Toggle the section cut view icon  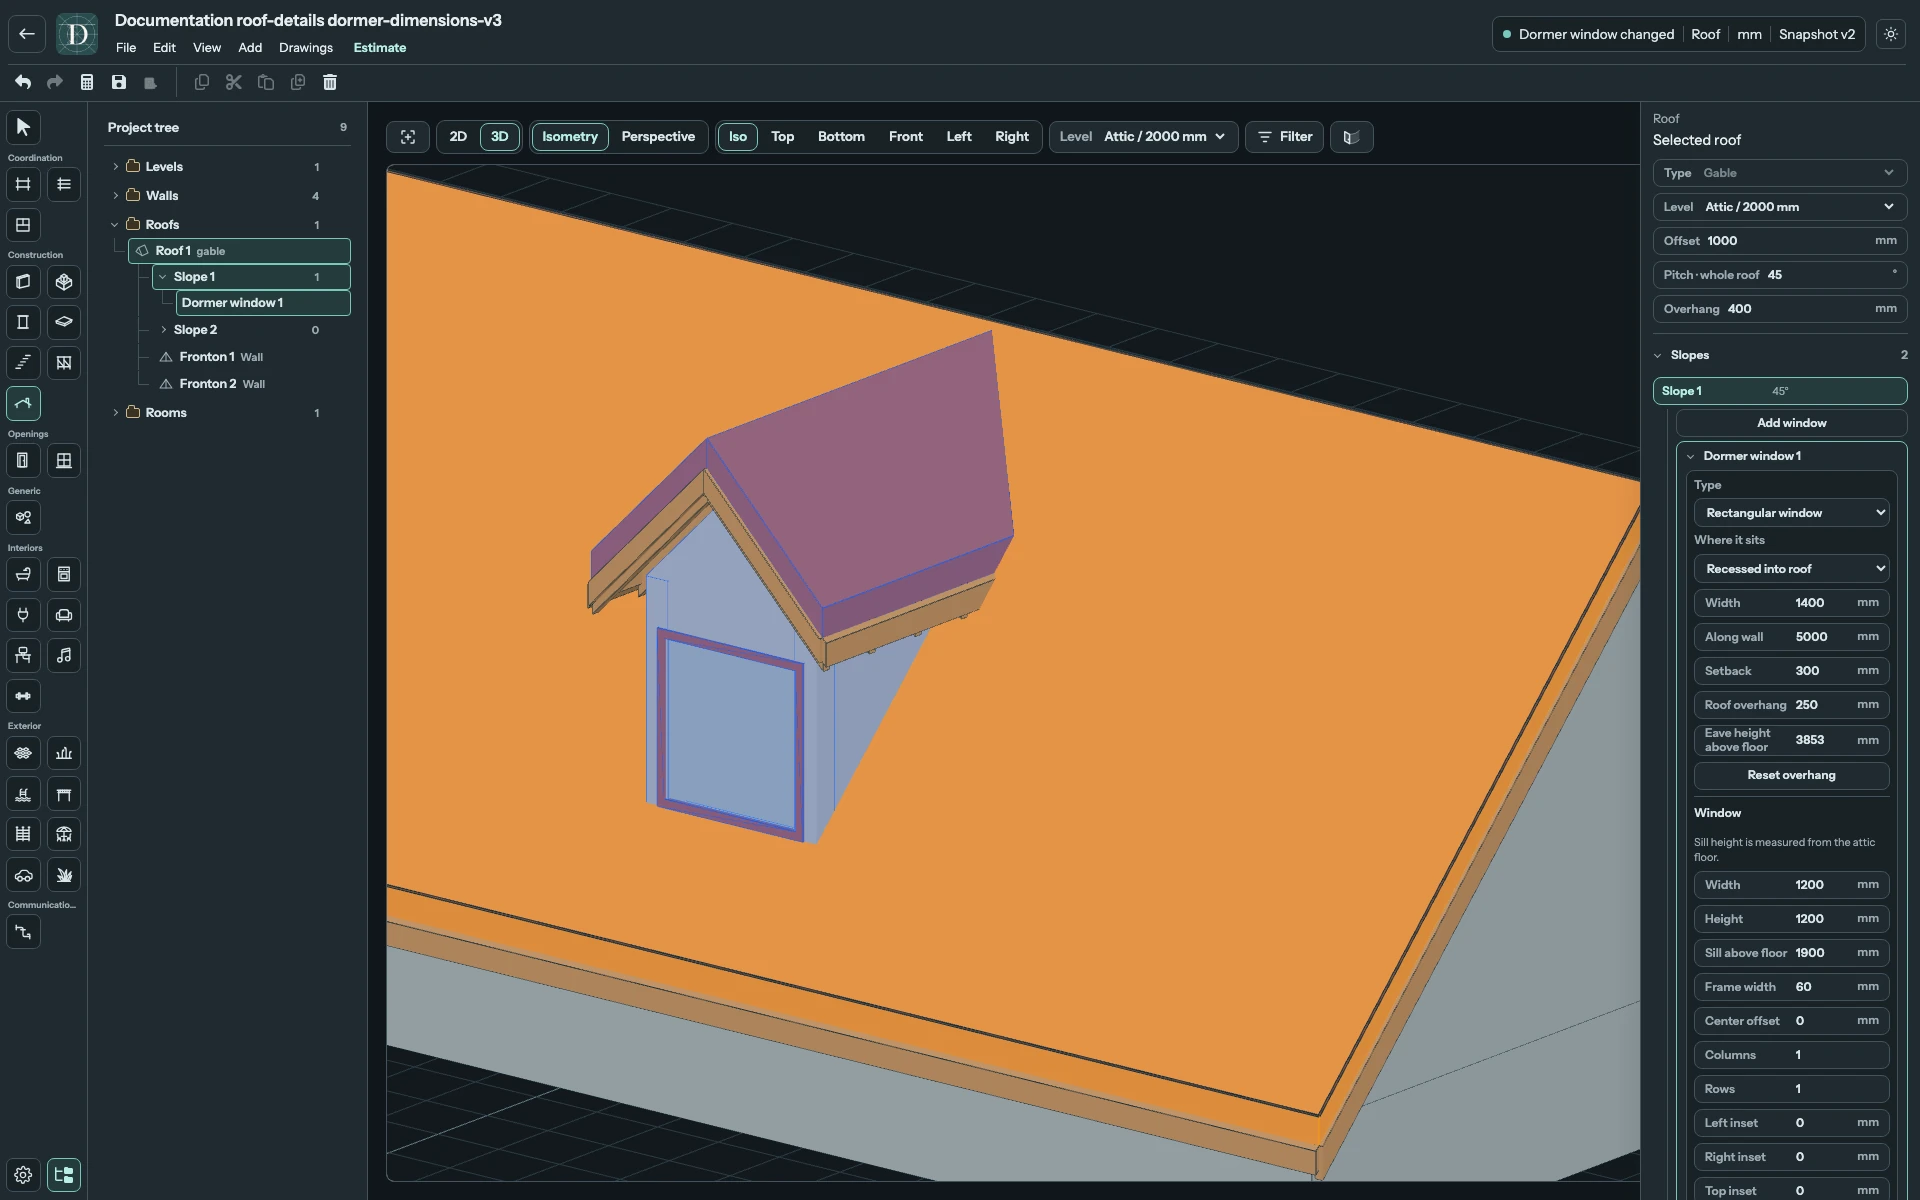click(1352, 137)
